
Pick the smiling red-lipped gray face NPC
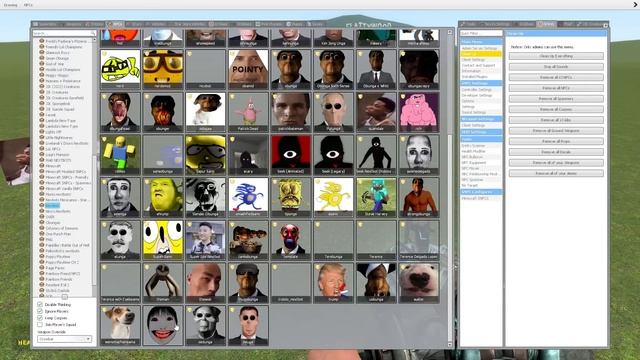163,325
